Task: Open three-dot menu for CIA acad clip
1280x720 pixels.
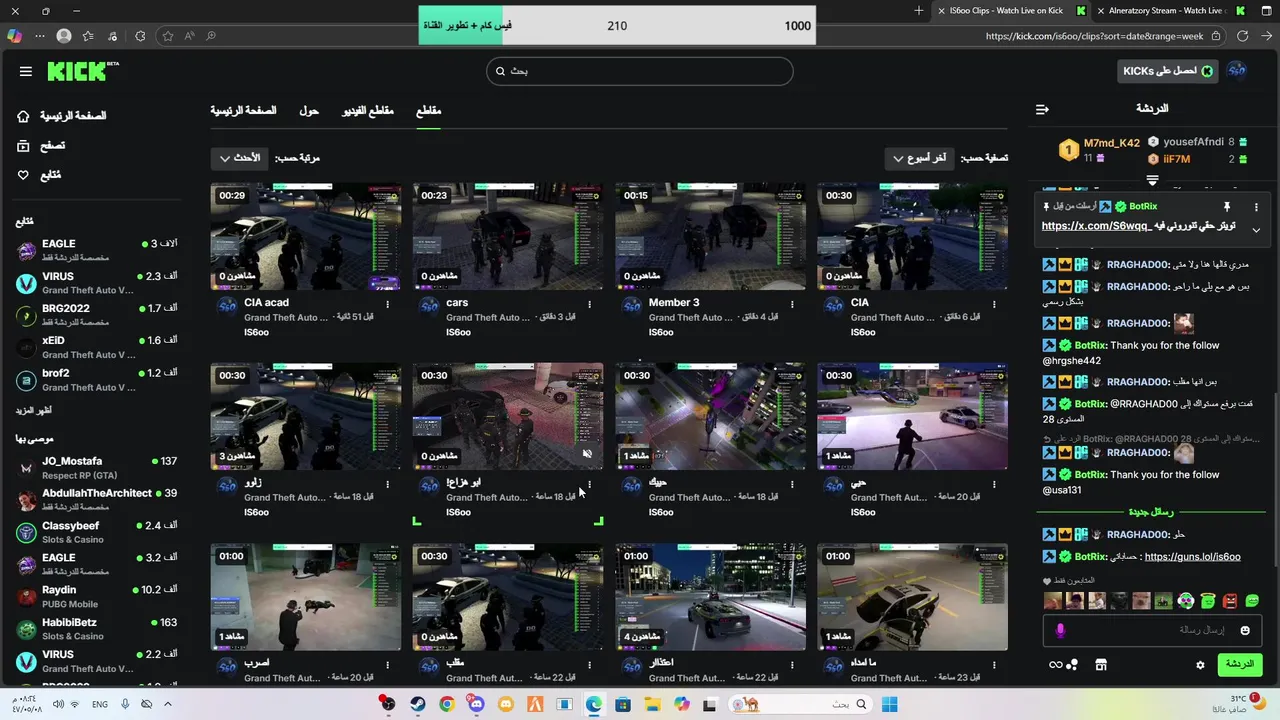Action: coord(388,304)
